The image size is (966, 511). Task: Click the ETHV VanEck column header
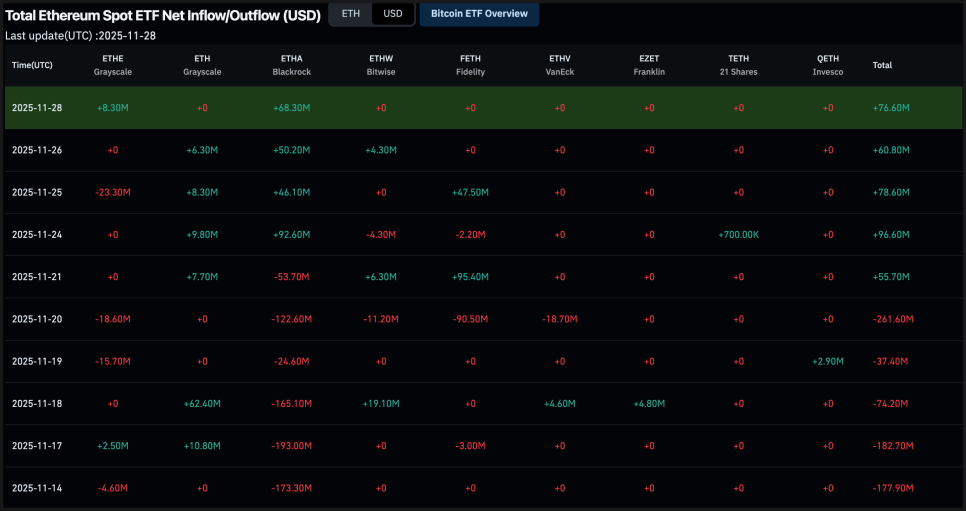[x=560, y=65]
